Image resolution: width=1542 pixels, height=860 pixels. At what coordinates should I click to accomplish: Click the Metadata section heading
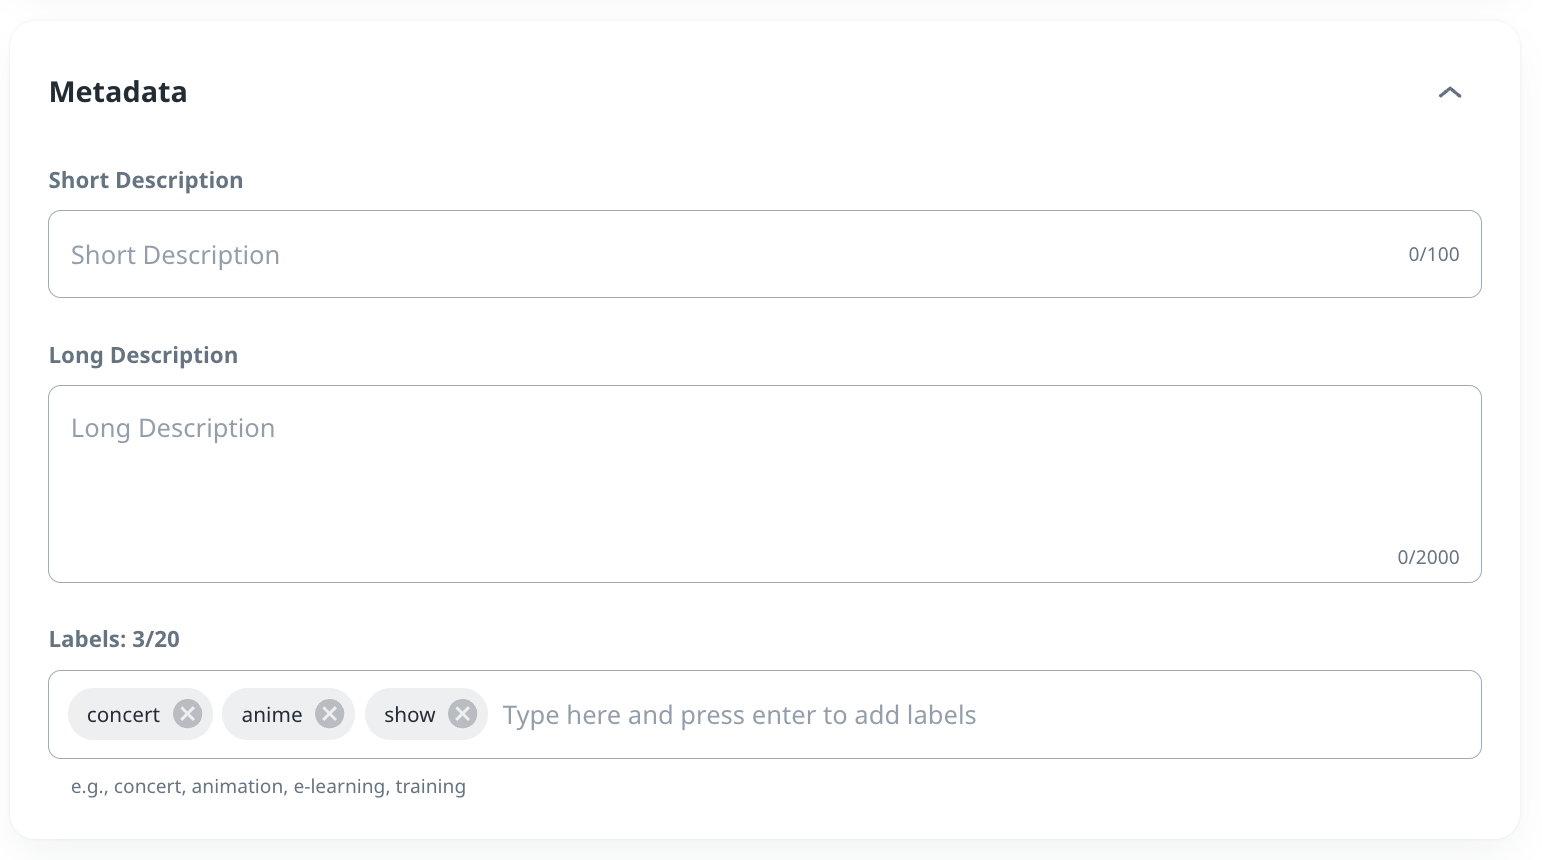(118, 92)
